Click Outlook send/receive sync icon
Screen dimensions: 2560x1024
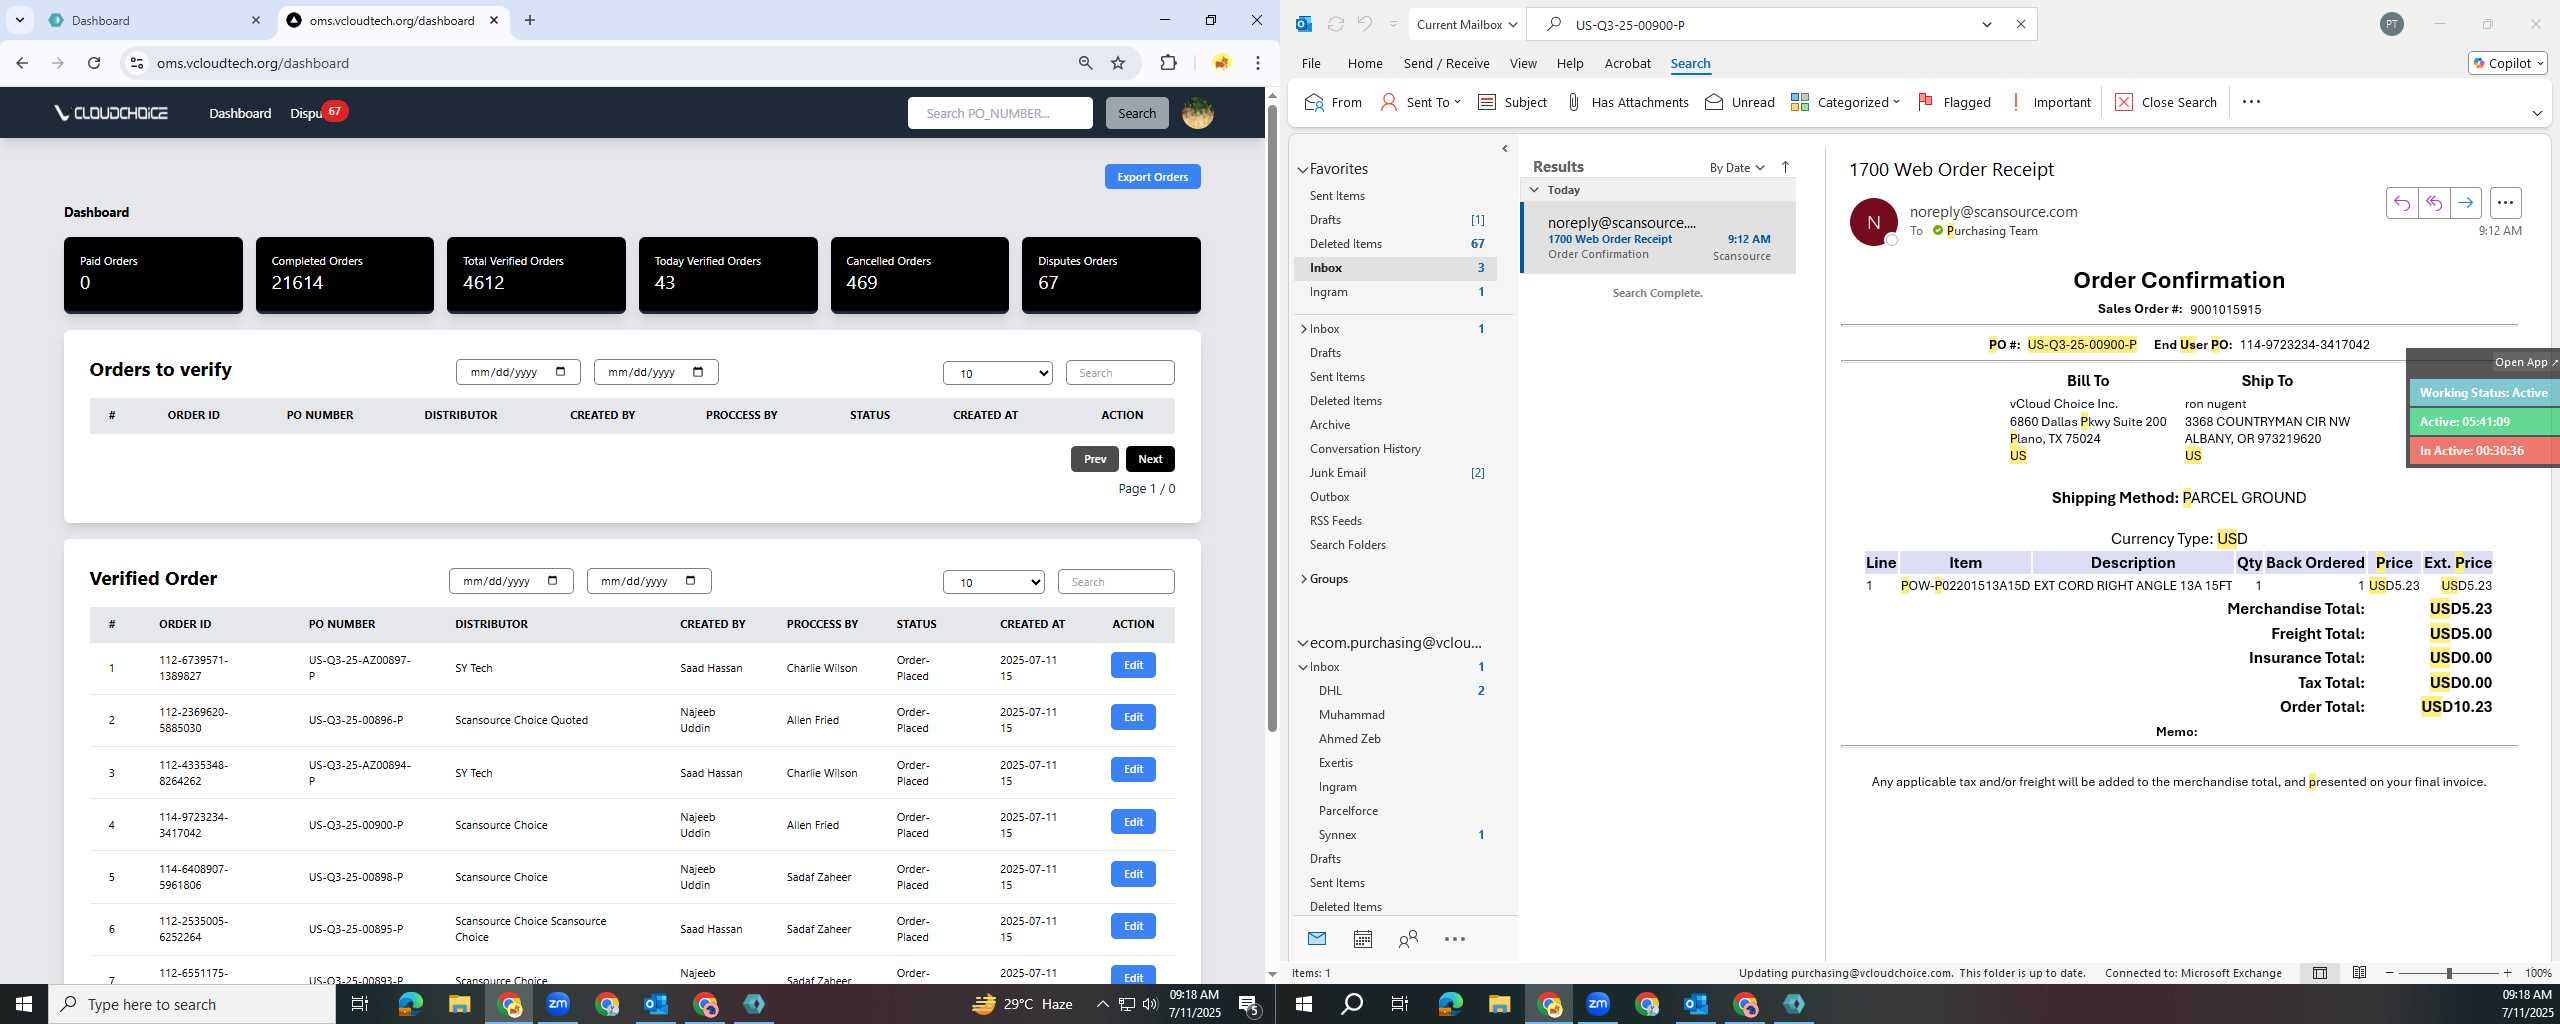pos(1335,24)
